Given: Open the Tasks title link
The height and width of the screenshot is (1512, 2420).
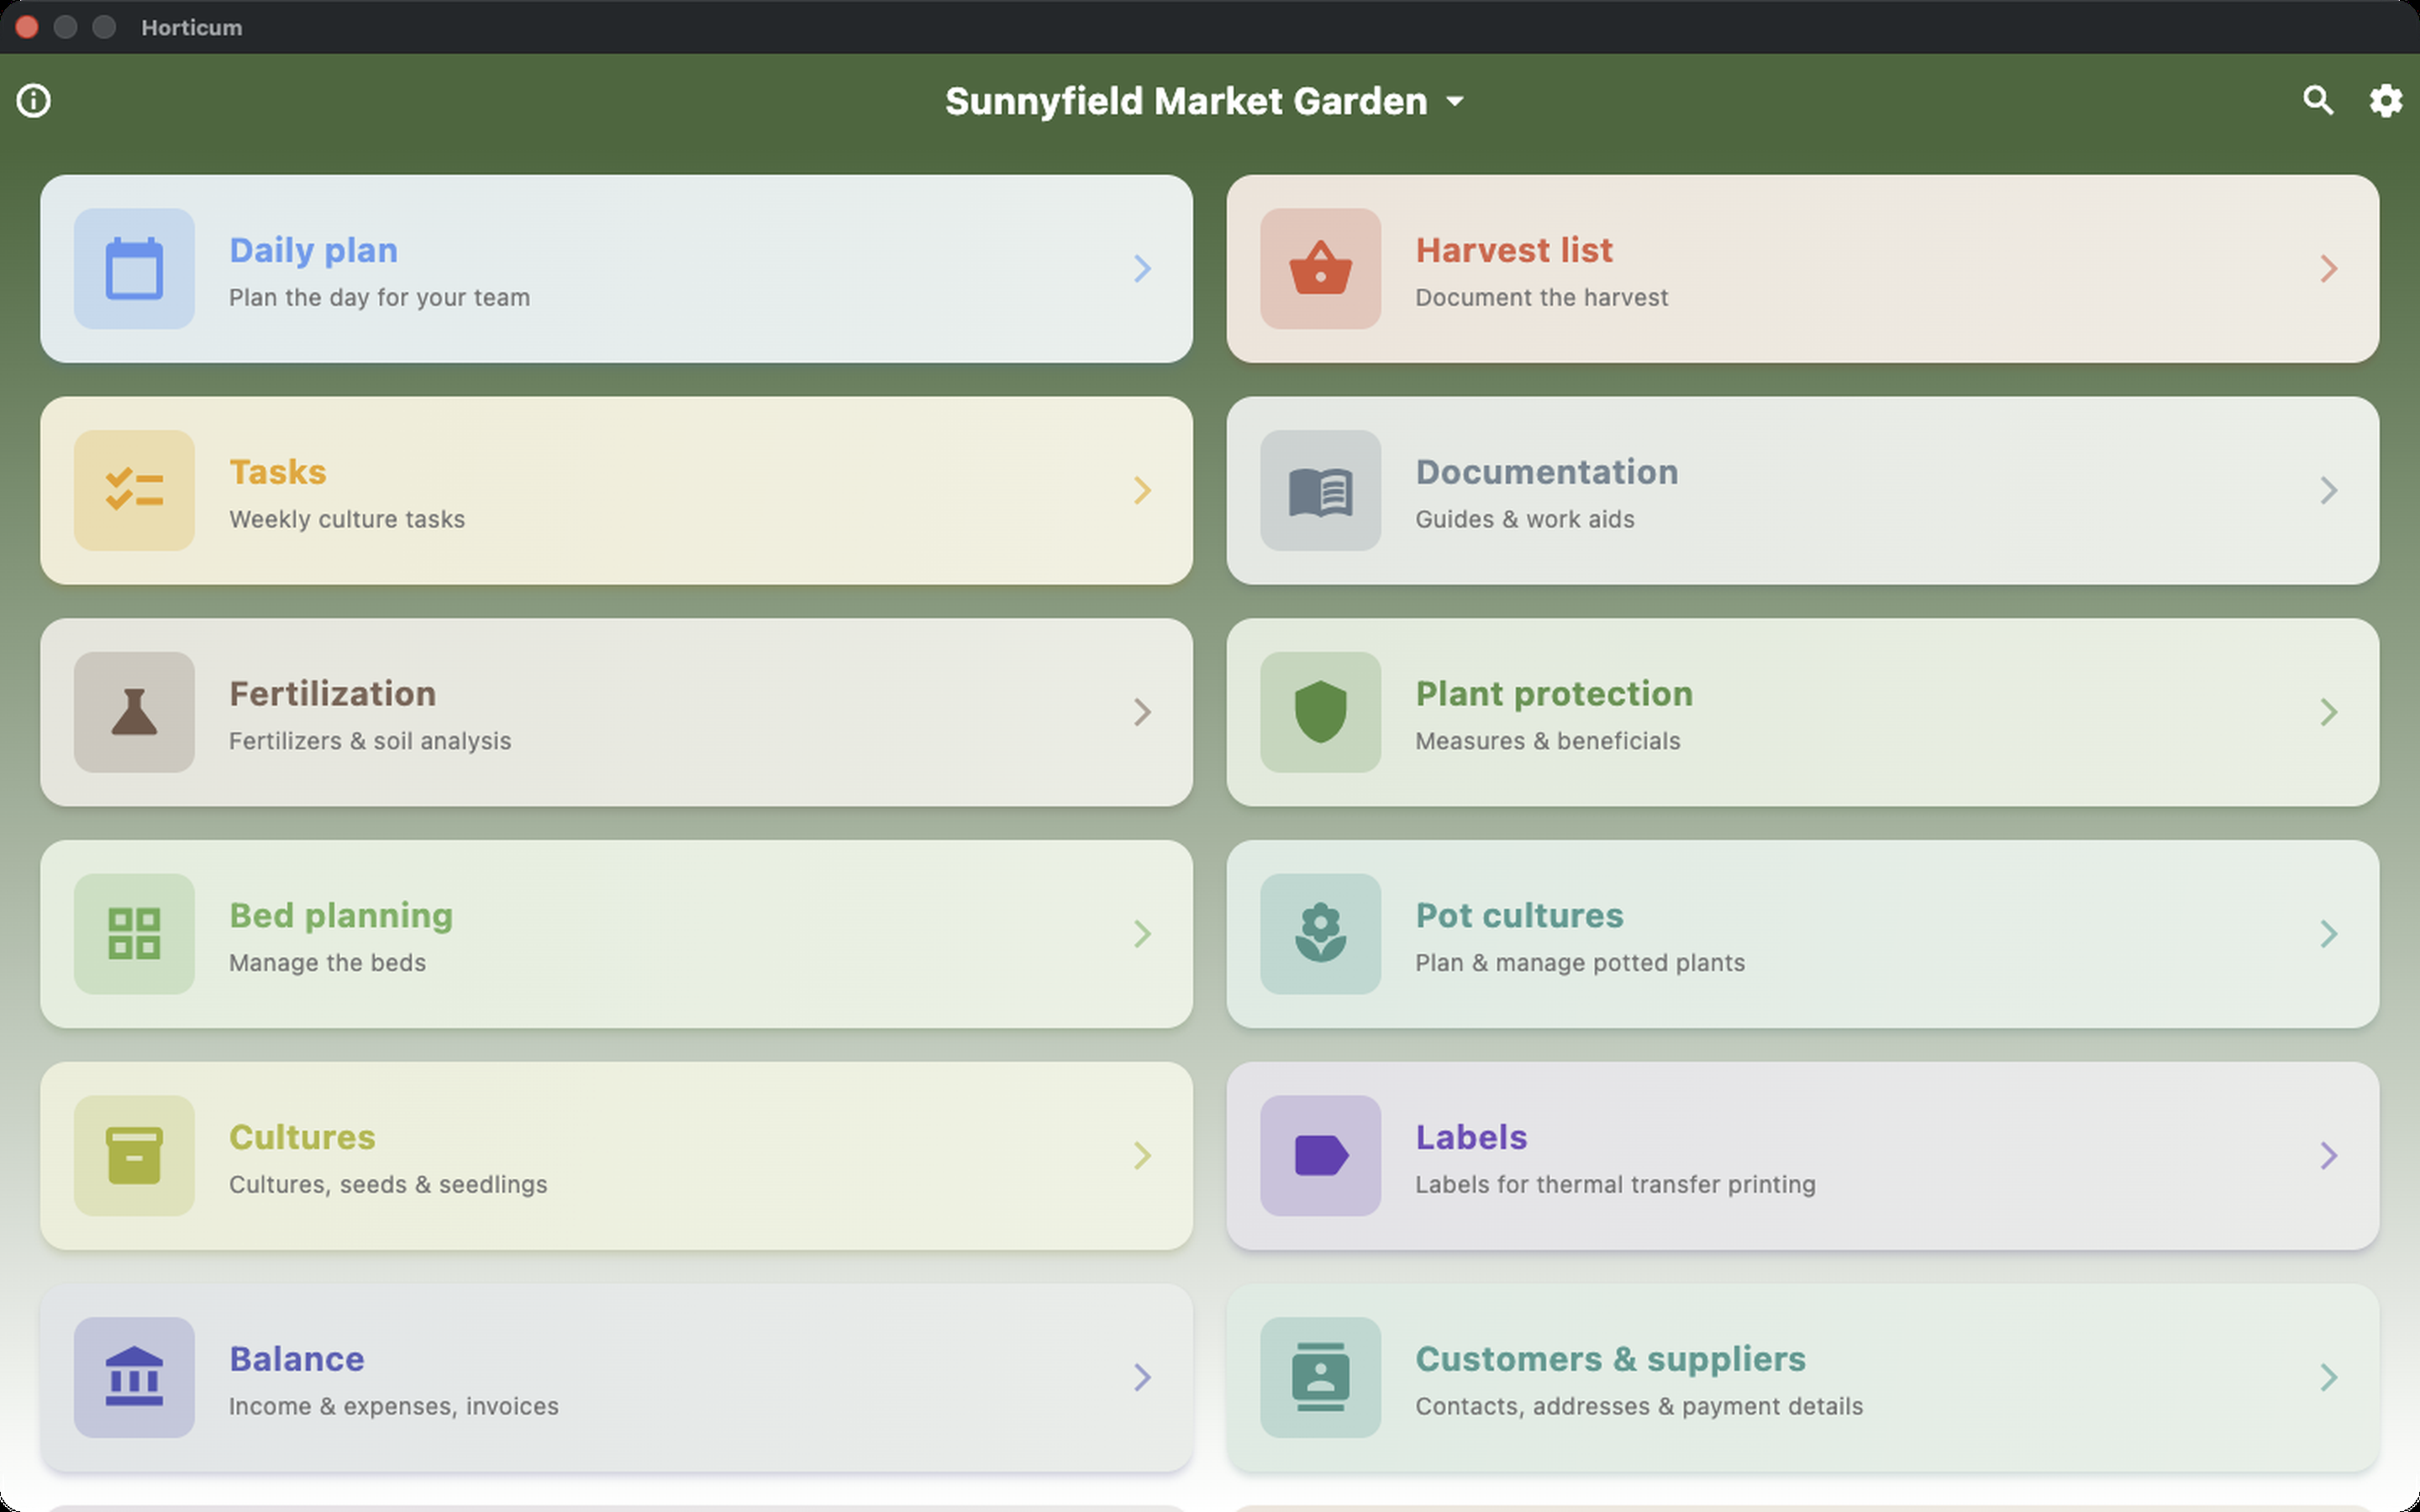Looking at the screenshot, I should click(278, 472).
